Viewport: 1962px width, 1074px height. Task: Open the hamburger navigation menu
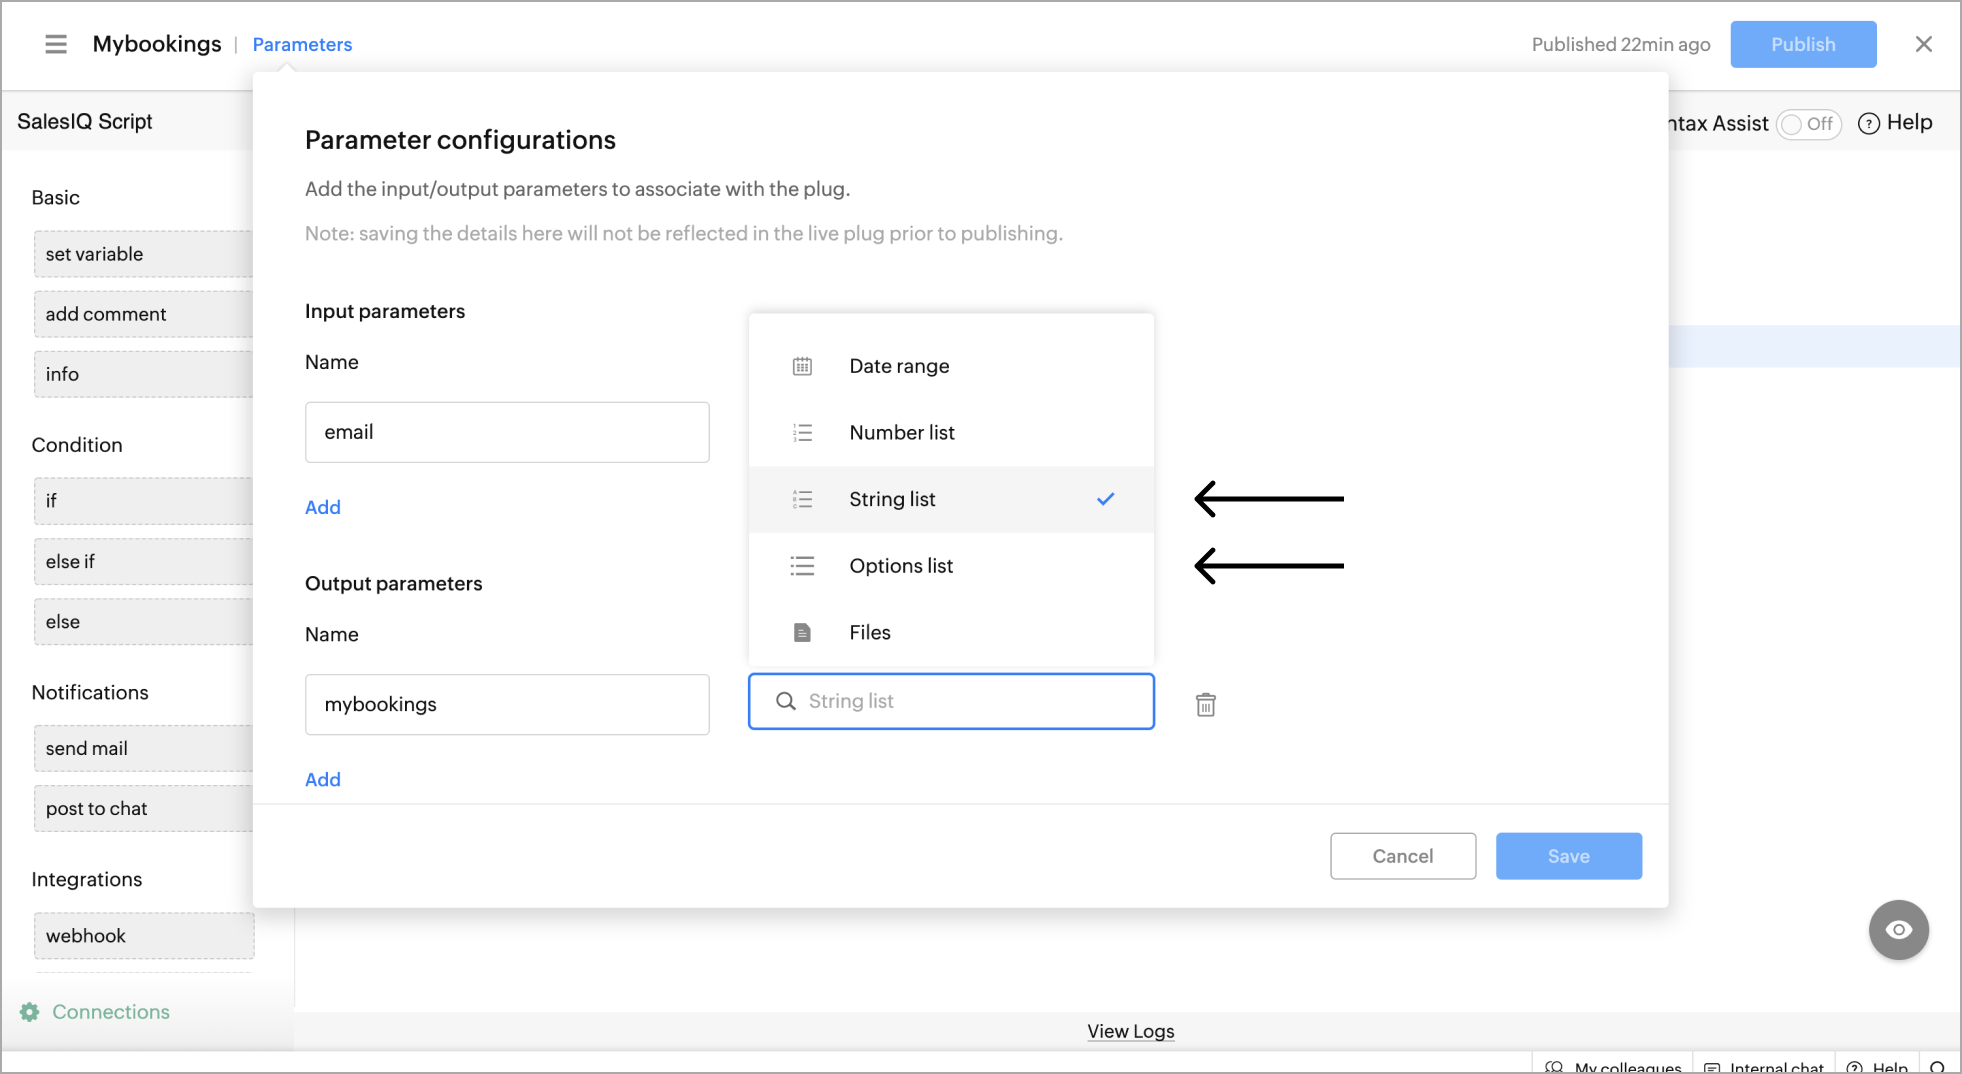click(x=56, y=44)
